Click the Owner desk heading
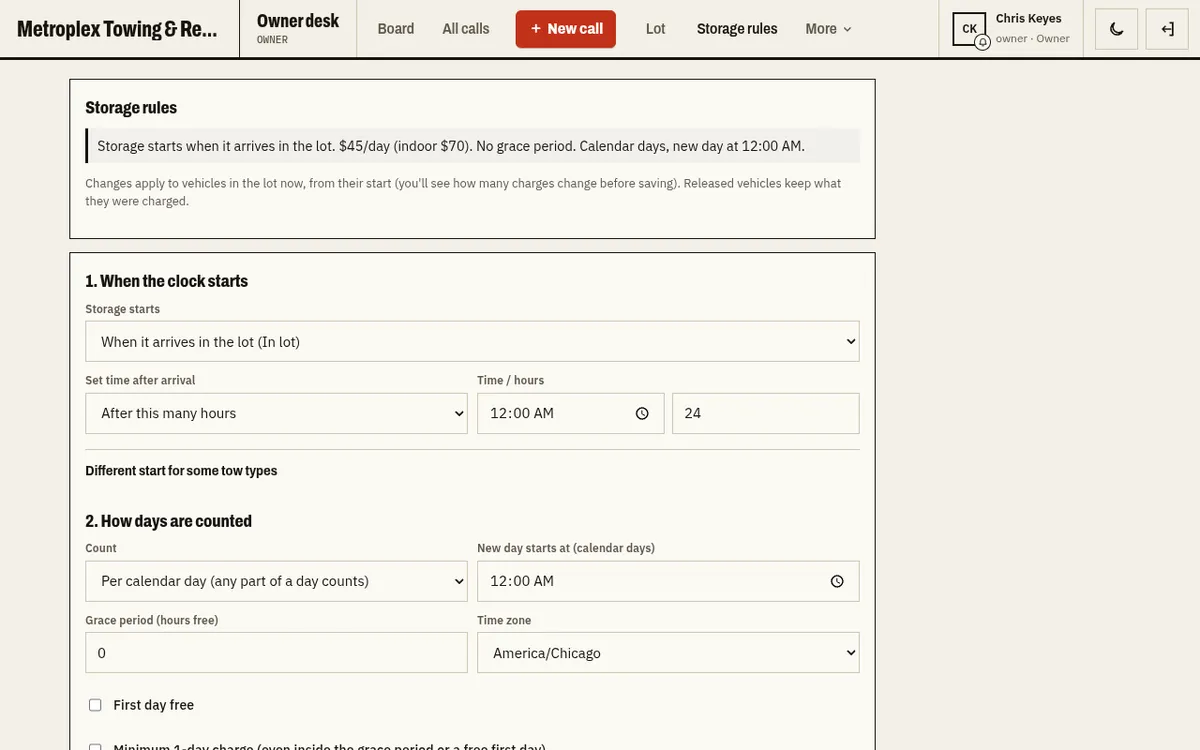This screenshot has width=1200, height=750. tap(298, 21)
